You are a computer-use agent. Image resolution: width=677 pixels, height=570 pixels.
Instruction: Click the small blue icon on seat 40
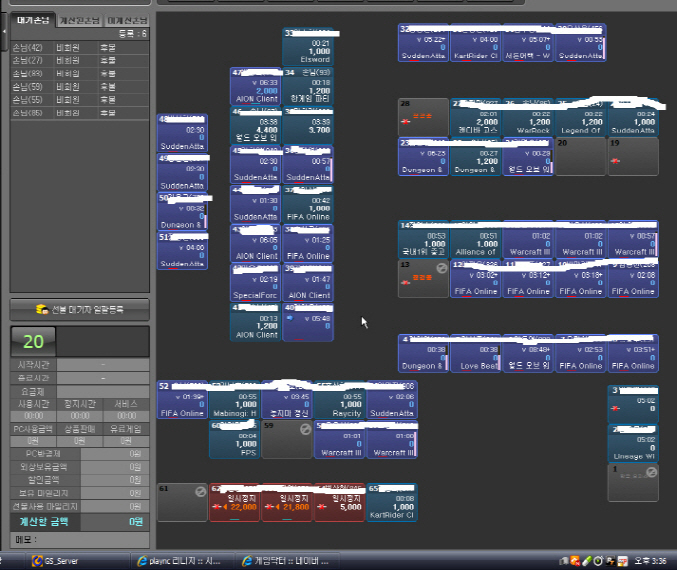point(290,318)
